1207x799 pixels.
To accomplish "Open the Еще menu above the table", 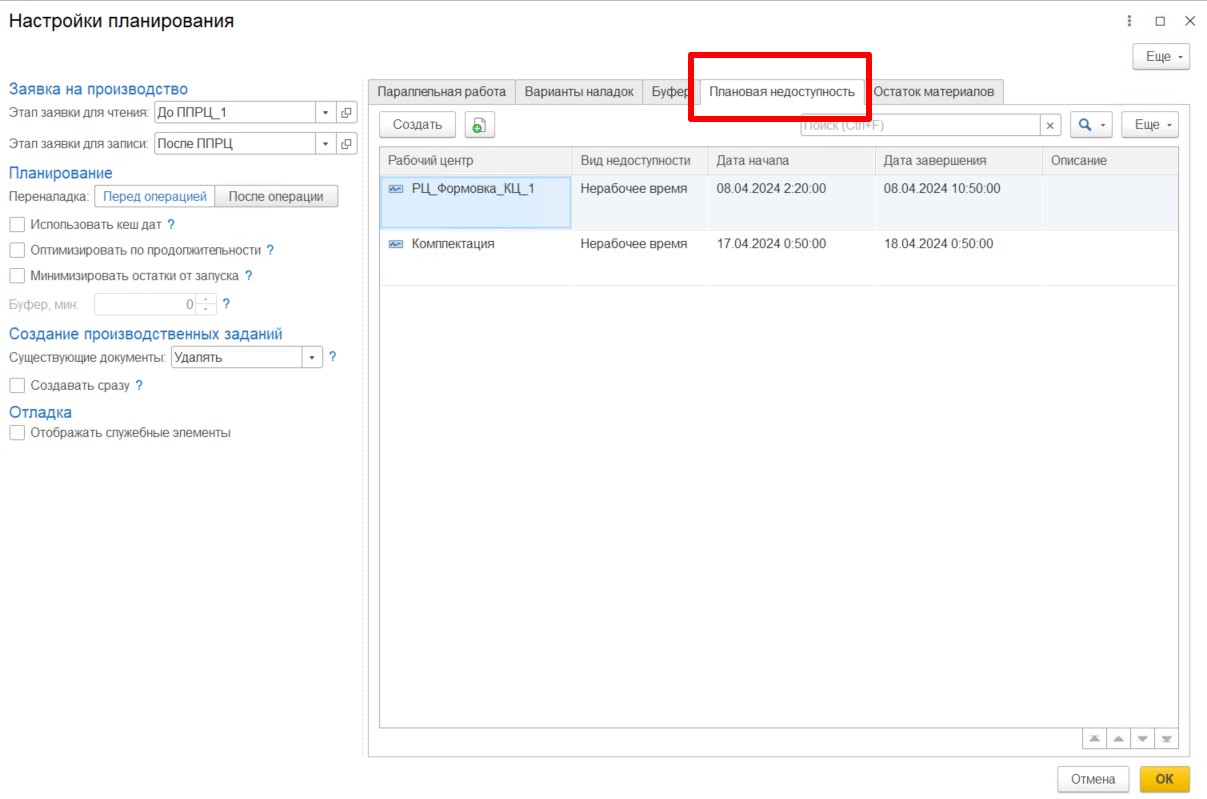I will [x=1150, y=125].
